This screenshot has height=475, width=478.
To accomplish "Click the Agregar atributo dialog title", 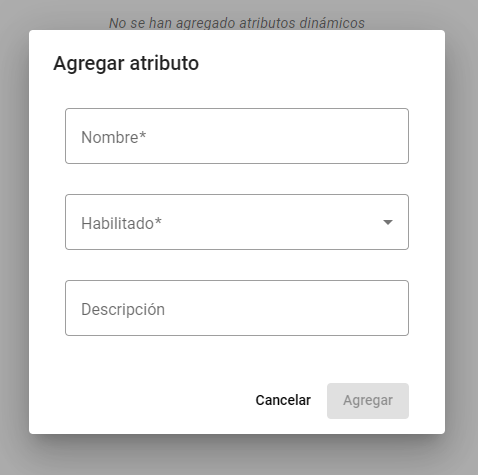I will pyautogui.click(x=126, y=63).
